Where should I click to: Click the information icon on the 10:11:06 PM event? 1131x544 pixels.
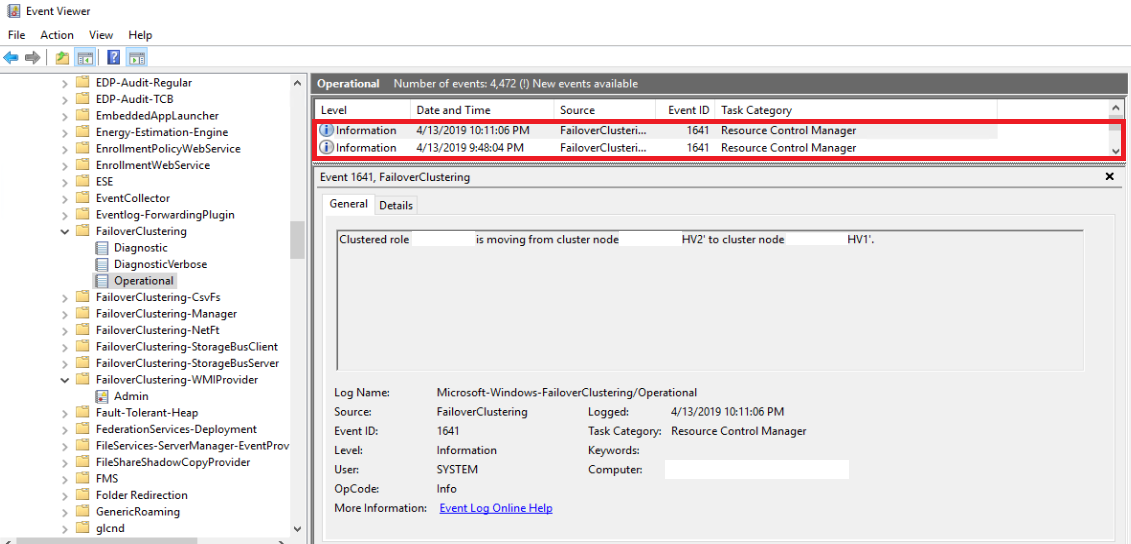tap(327, 131)
